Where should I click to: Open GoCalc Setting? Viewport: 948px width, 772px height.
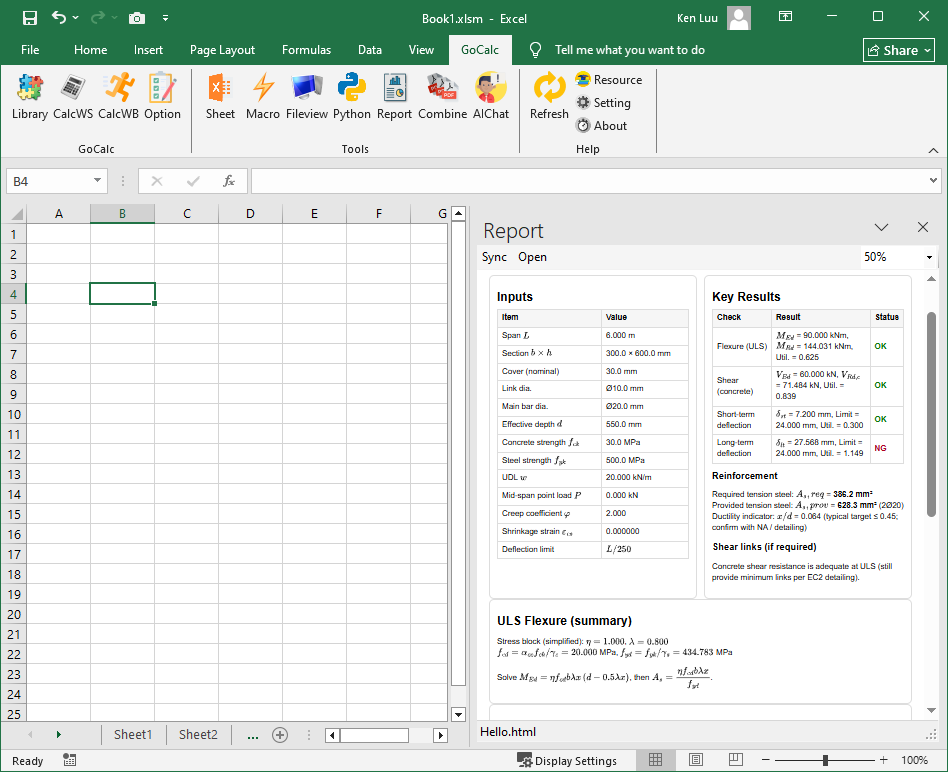603,103
